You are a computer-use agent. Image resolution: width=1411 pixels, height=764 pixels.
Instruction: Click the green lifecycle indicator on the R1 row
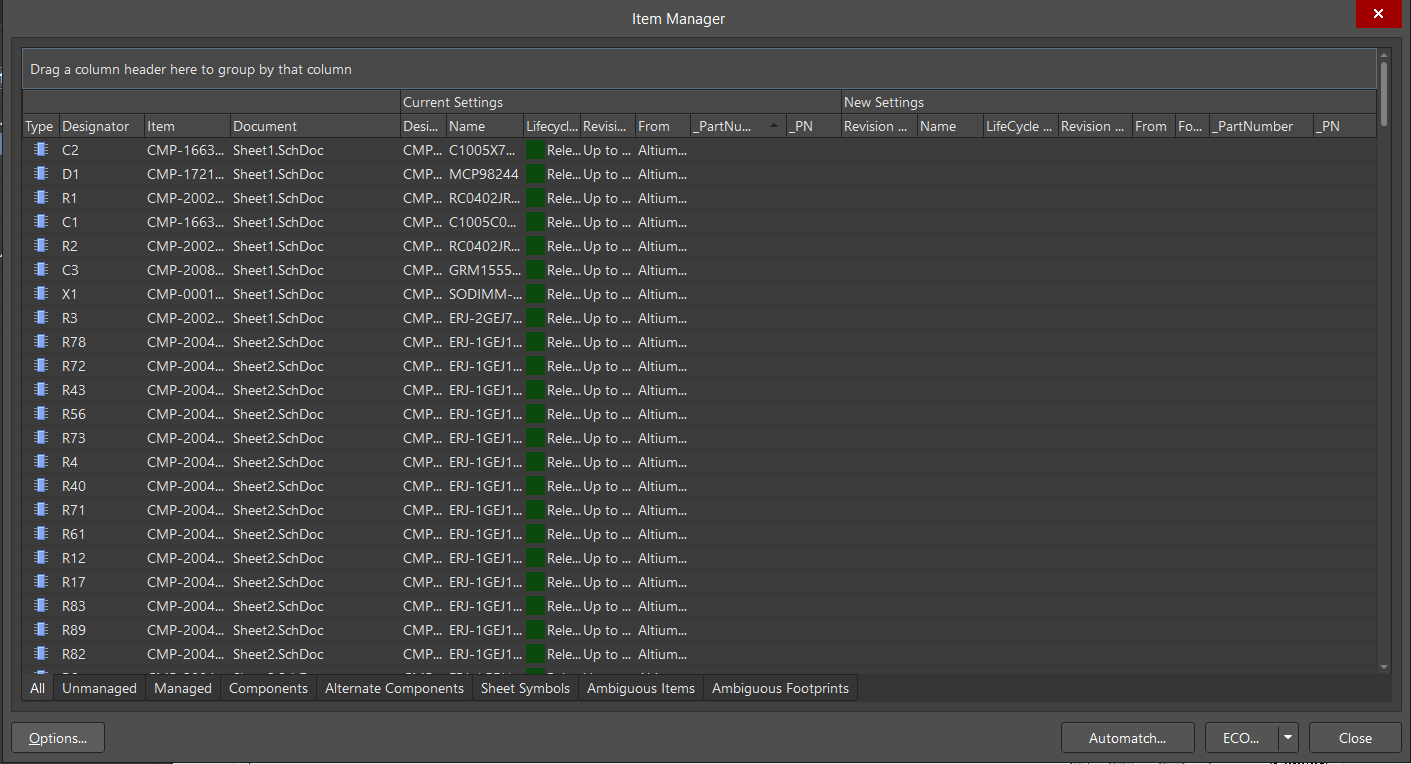tap(535, 197)
